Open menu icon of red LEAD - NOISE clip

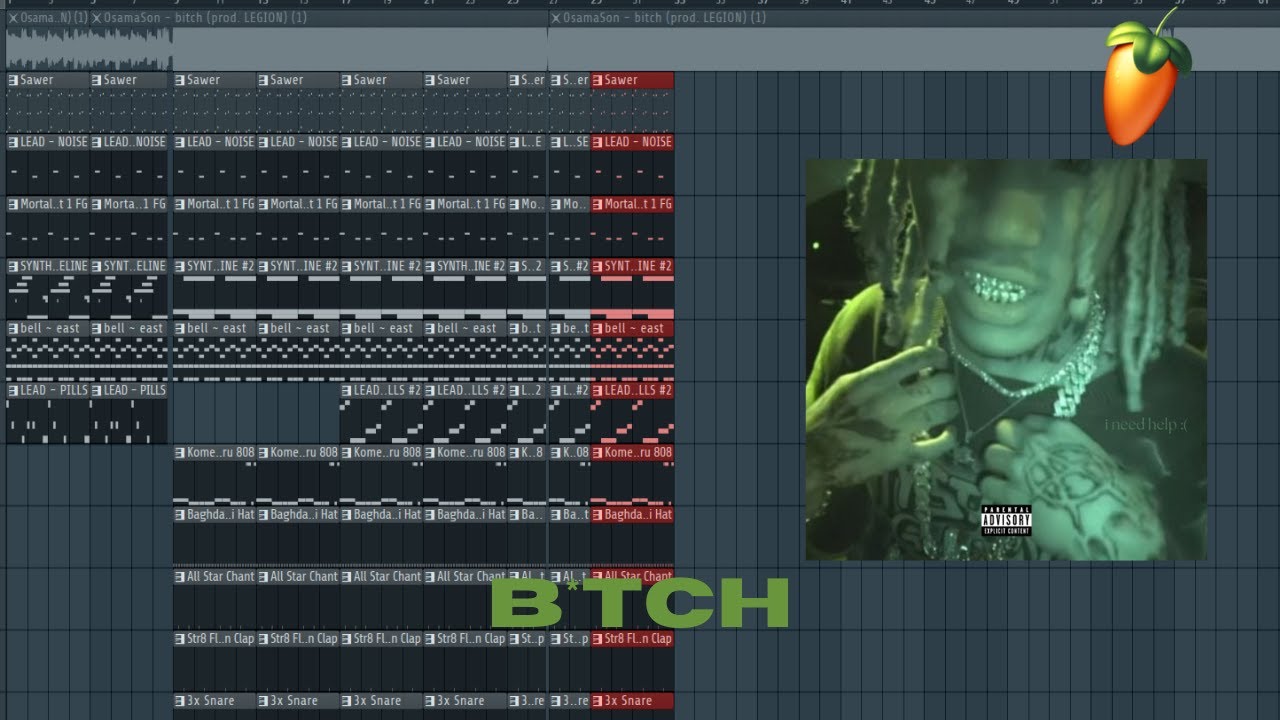coord(597,142)
